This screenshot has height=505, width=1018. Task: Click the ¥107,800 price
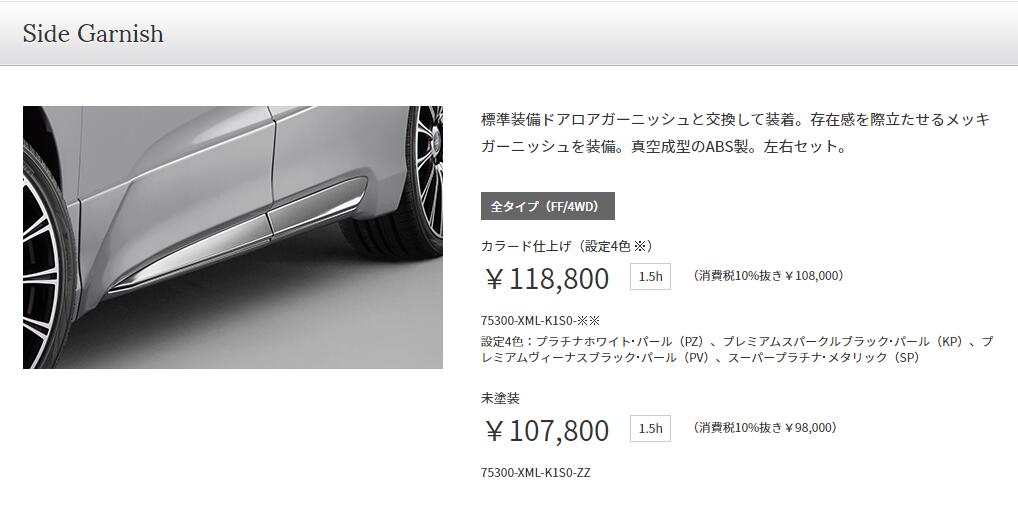point(547,430)
